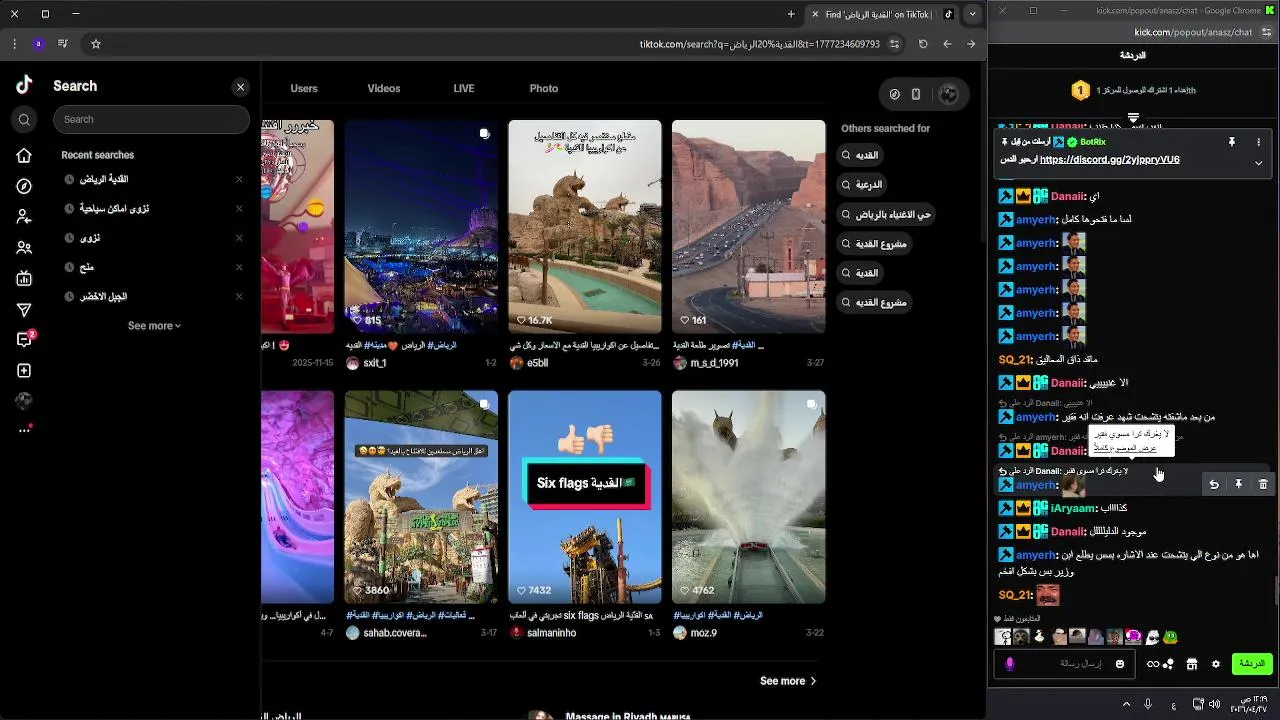Click the TikTok sidebar Search input field
This screenshot has width=1280, height=720.
pyautogui.click(x=151, y=119)
